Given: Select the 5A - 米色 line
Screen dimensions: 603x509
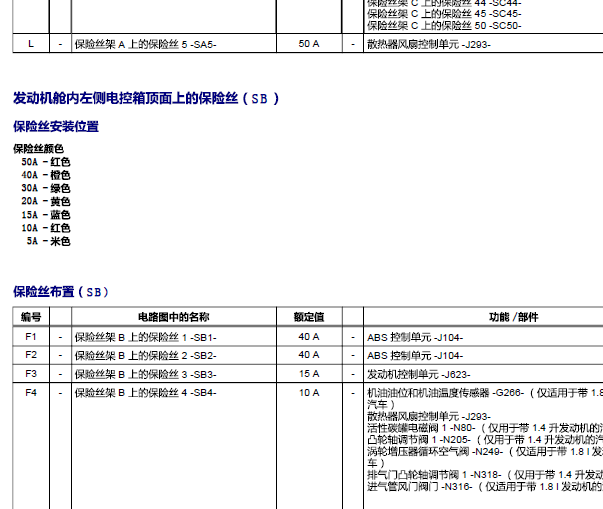Looking at the screenshot, I should [x=48, y=241].
